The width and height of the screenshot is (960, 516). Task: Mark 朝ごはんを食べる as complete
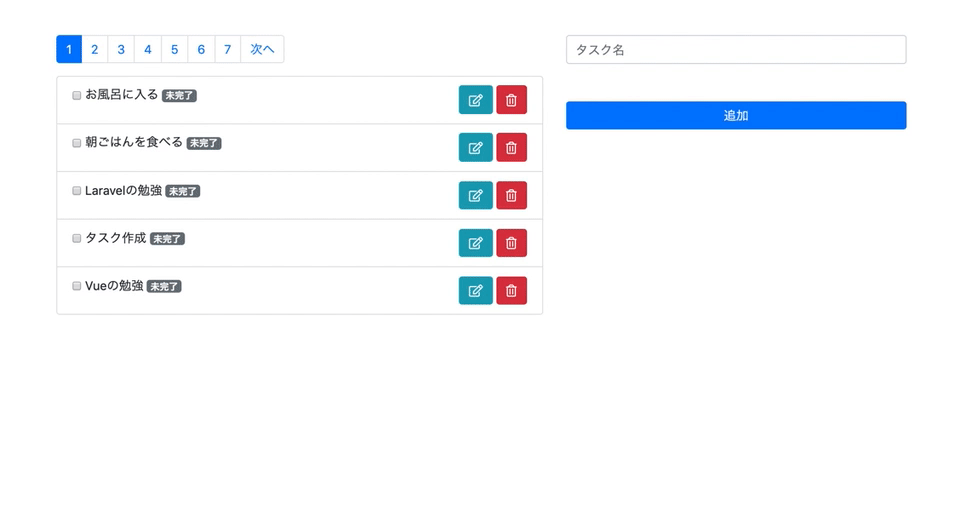[x=77, y=143]
